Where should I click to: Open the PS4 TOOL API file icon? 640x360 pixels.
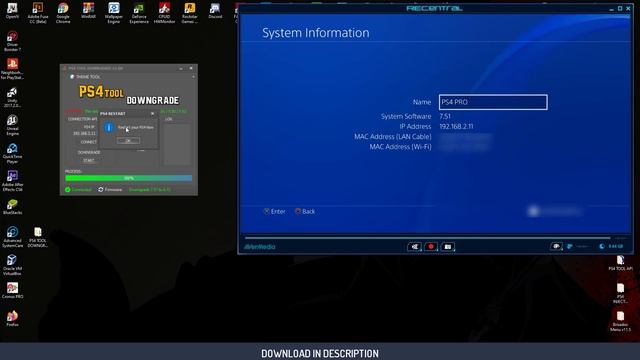tap(620, 263)
